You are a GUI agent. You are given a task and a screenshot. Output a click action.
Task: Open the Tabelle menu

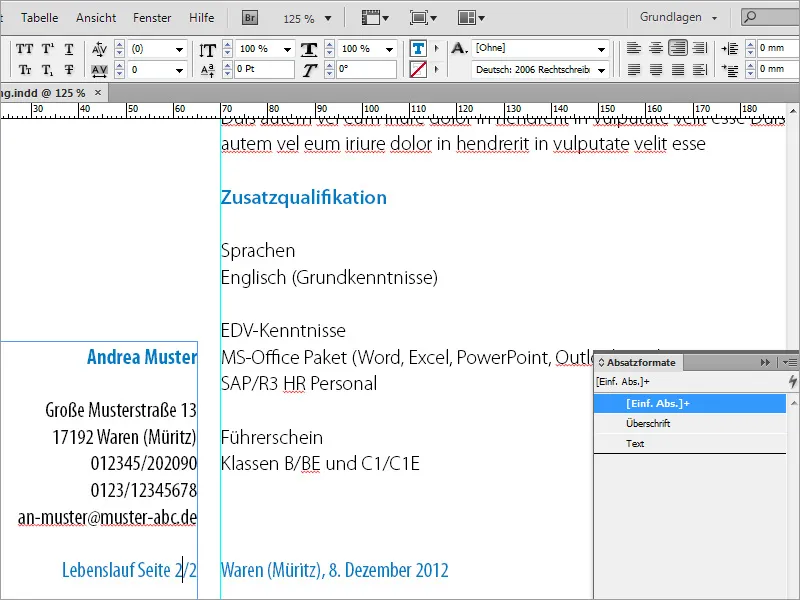39,18
